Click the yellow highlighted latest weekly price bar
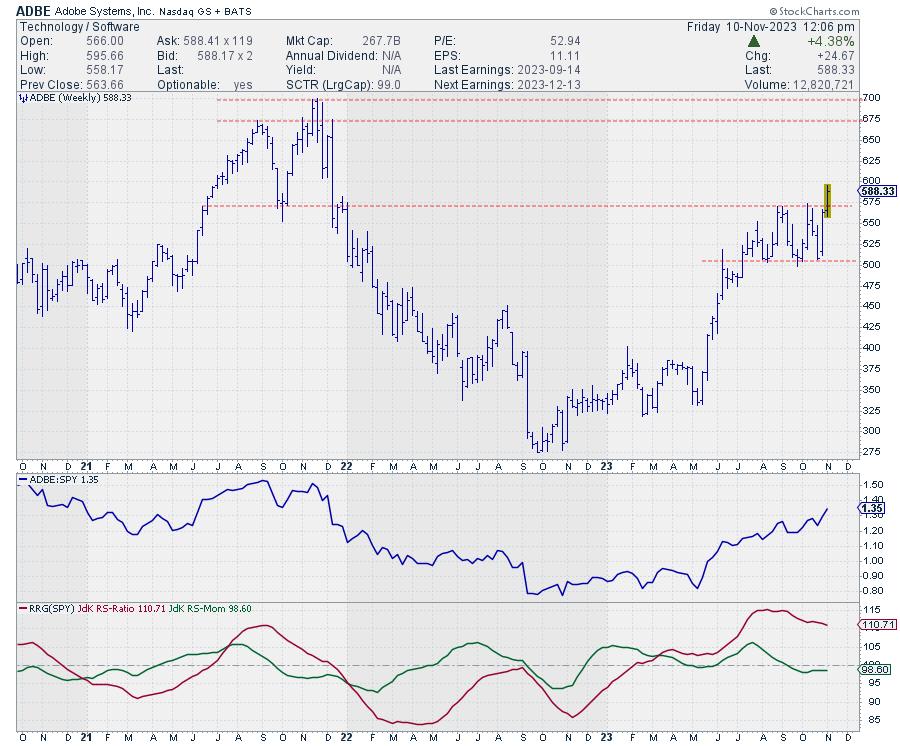Screen dimensions: 900x746 click(x=828, y=200)
